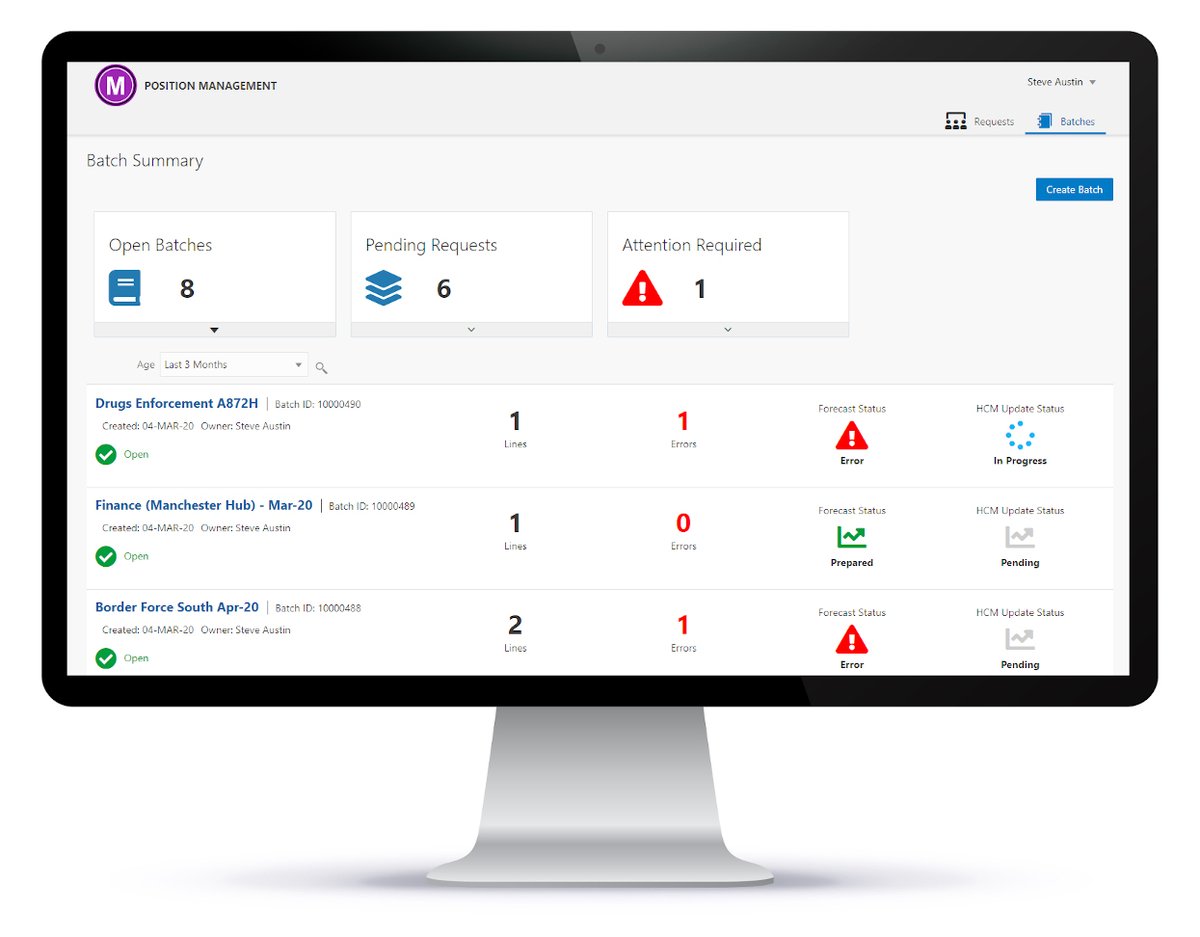Click Errors count for Border Force batch

tap(684, 625)
